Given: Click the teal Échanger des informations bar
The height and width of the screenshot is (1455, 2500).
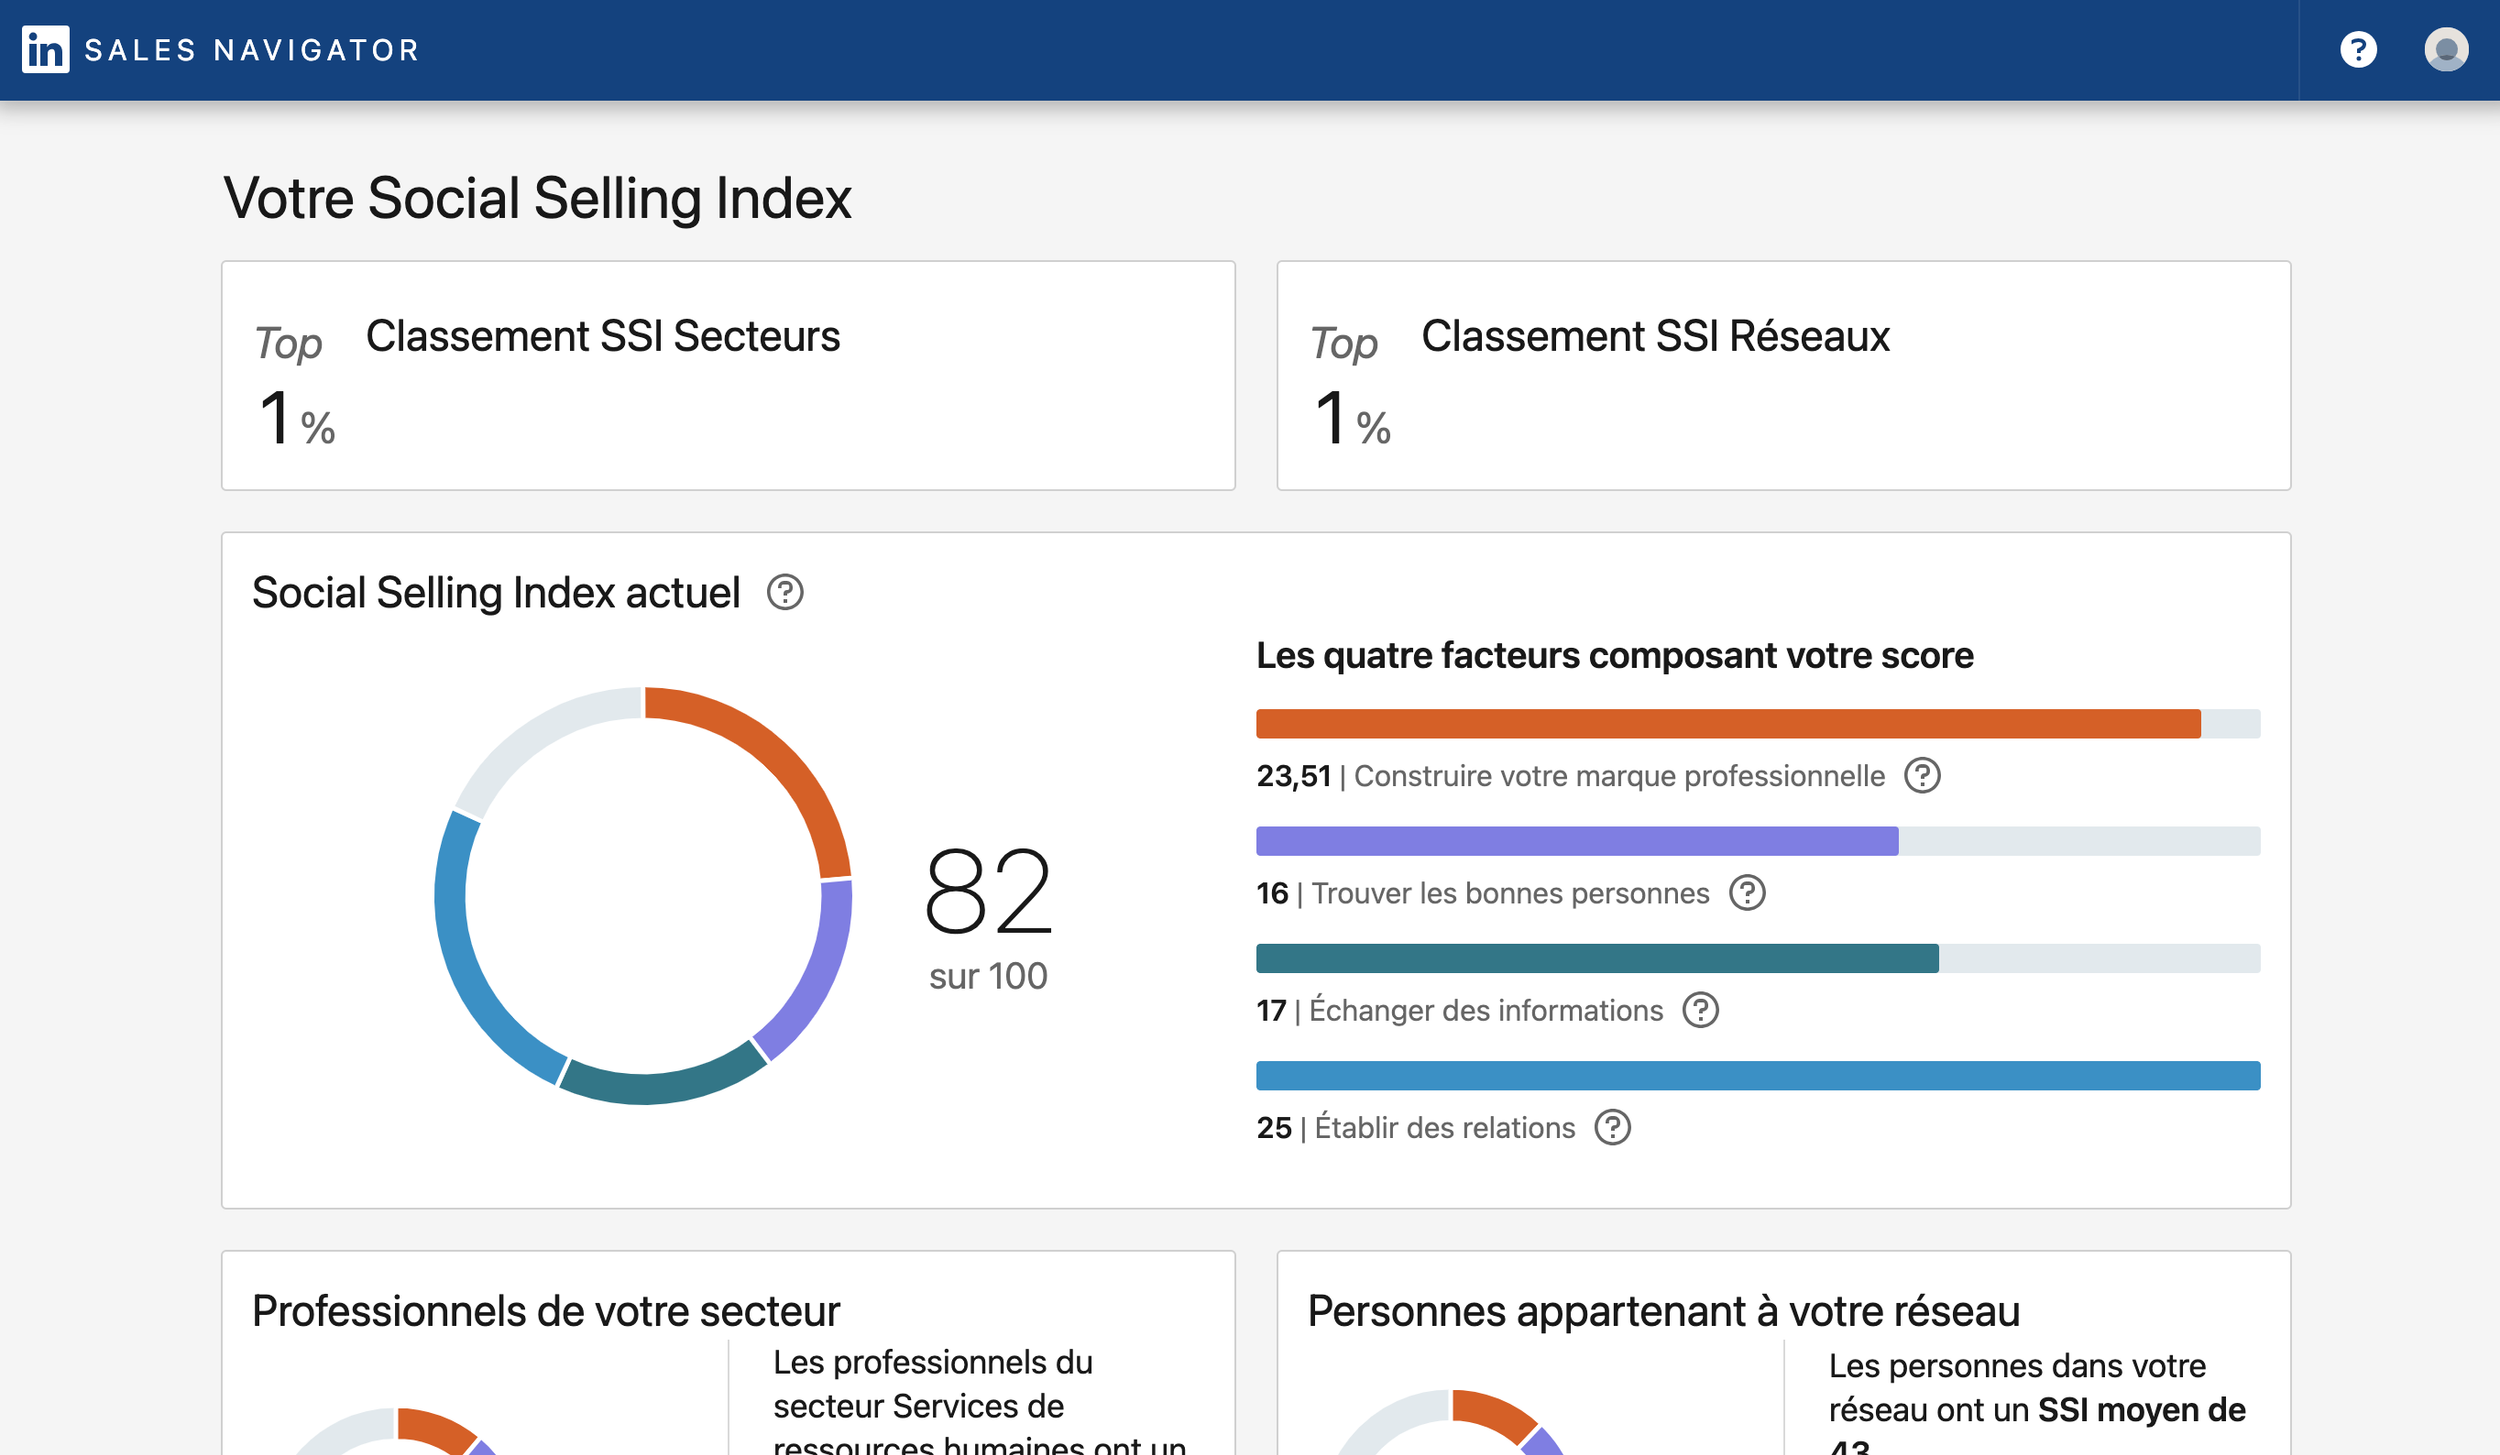Looking at the screenshot, I should [x=1596, y=958].
